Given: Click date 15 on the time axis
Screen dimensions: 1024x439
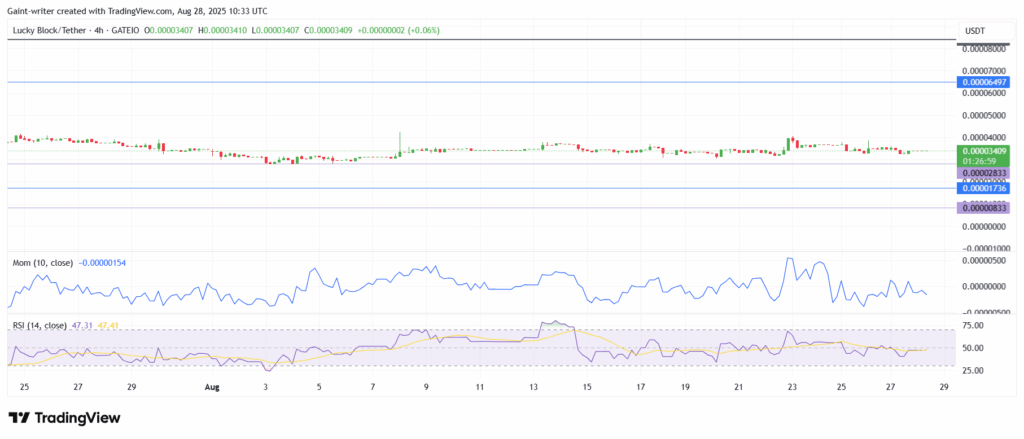Looking at the screenshot, I should click(x=587, y=387).
